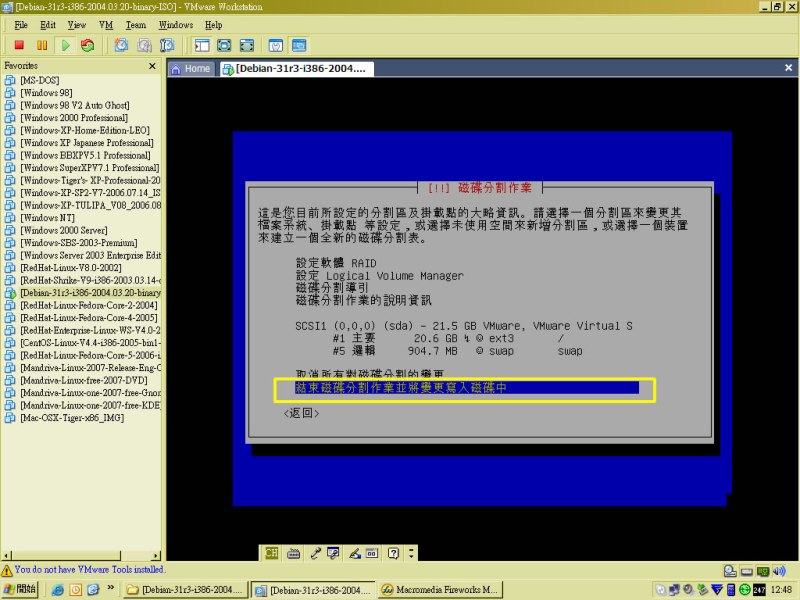The height and width of the screenshot is (600, 800).
Task: Select [Windows NT] in Favorites
Action: click(x=47, y=218)
